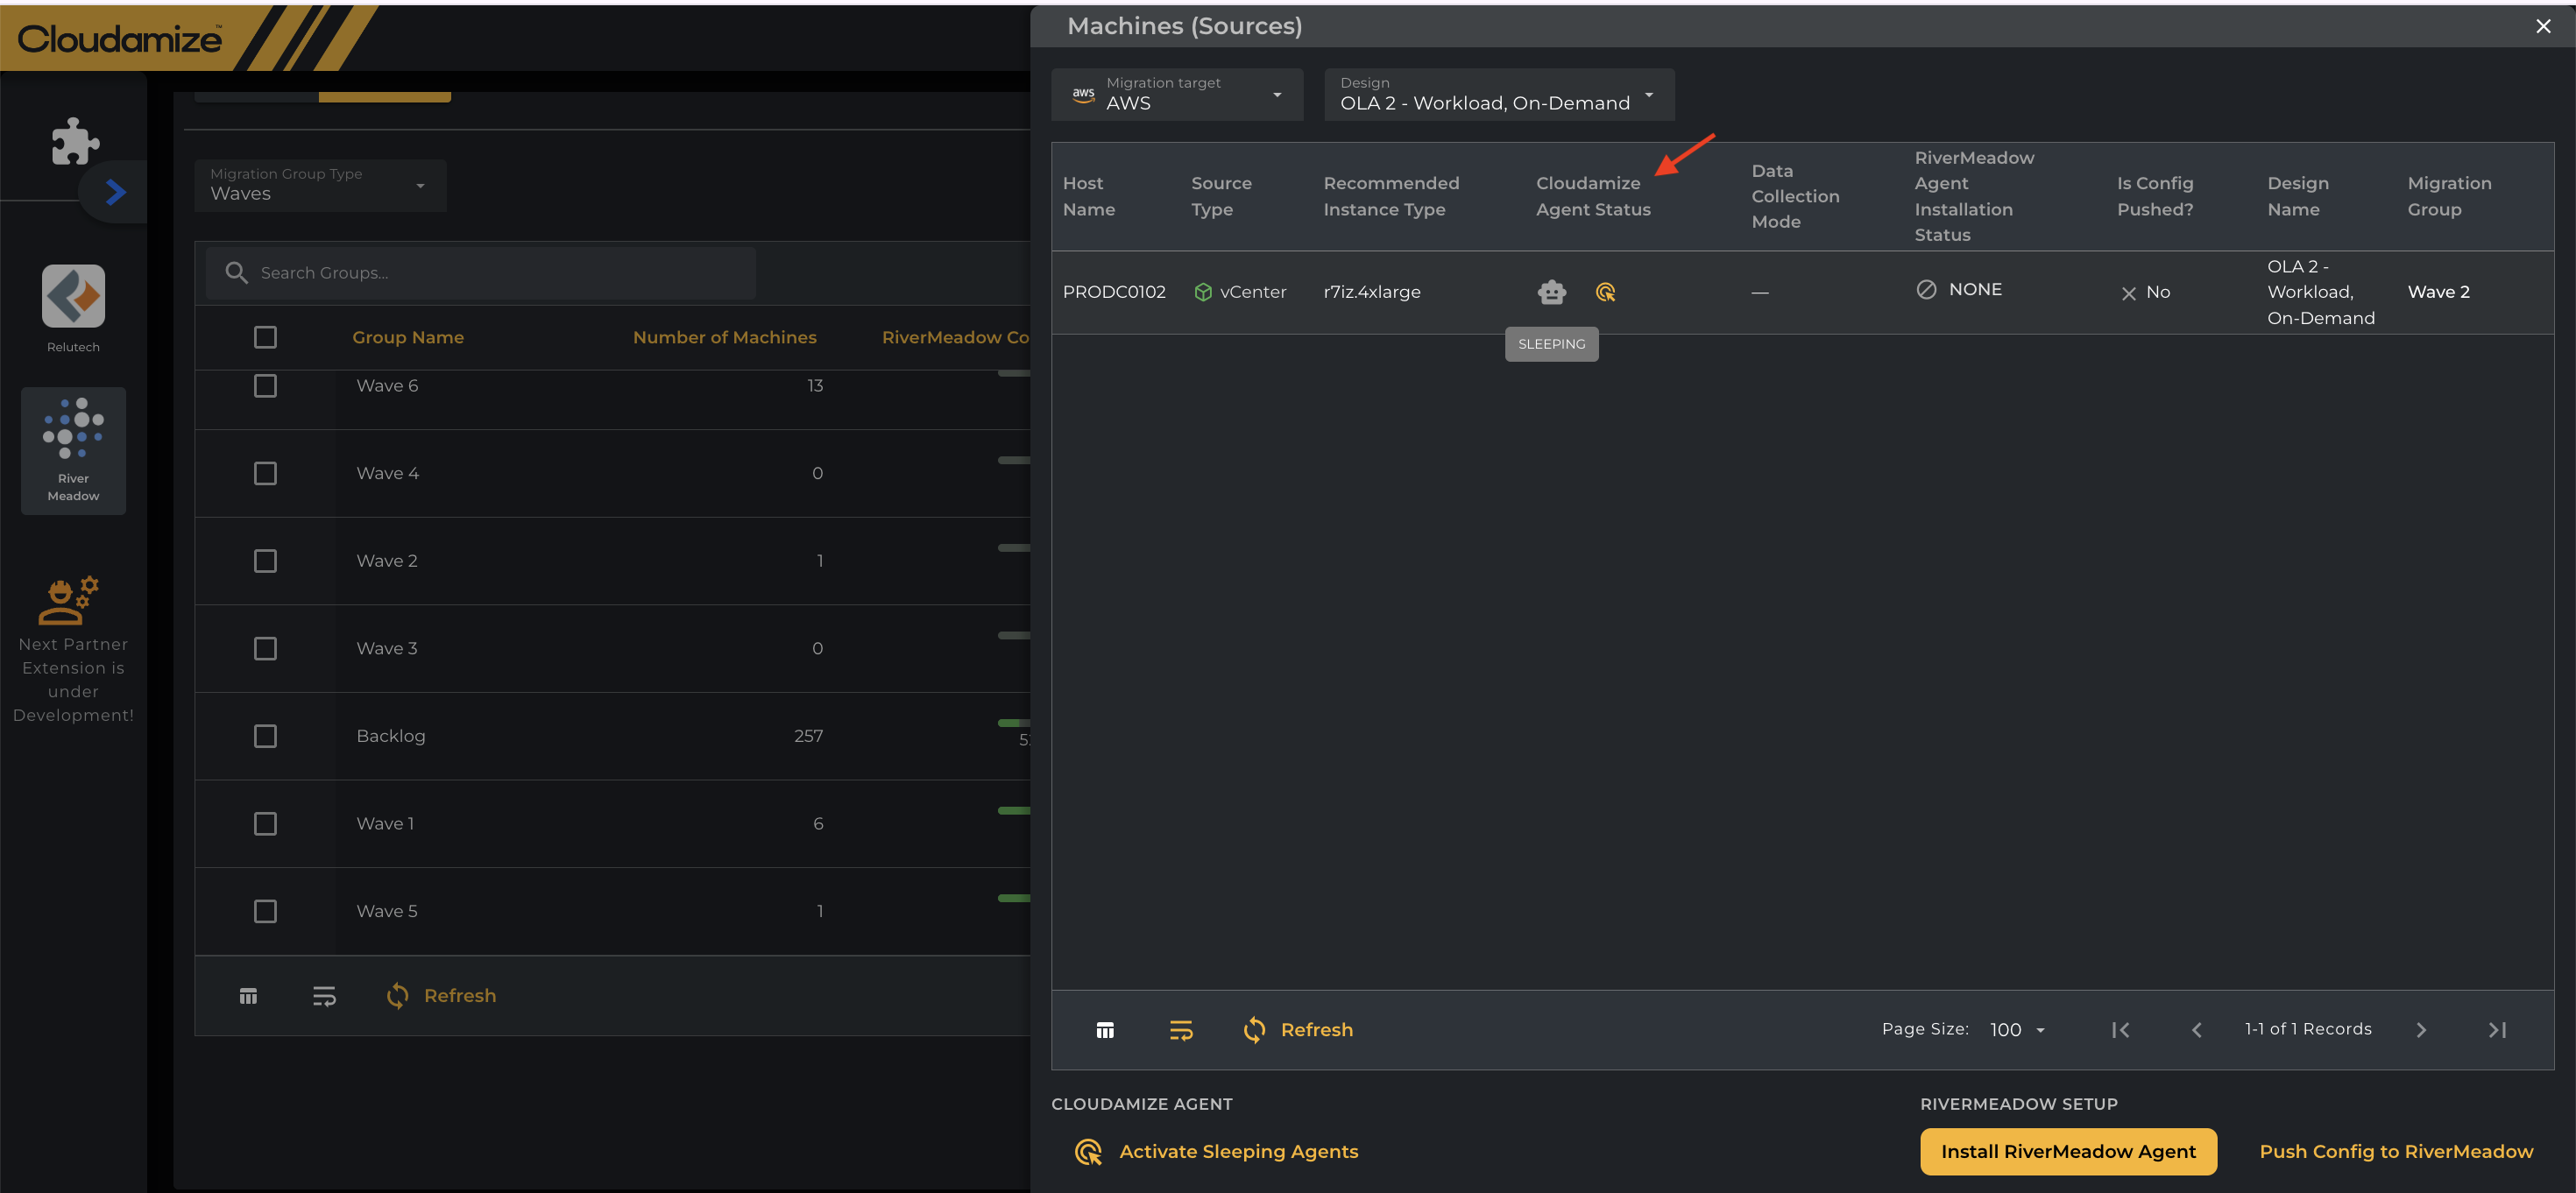Sort by Number of Machines column header
The image size is (2576, 1193).
click(x=725, y=338)
